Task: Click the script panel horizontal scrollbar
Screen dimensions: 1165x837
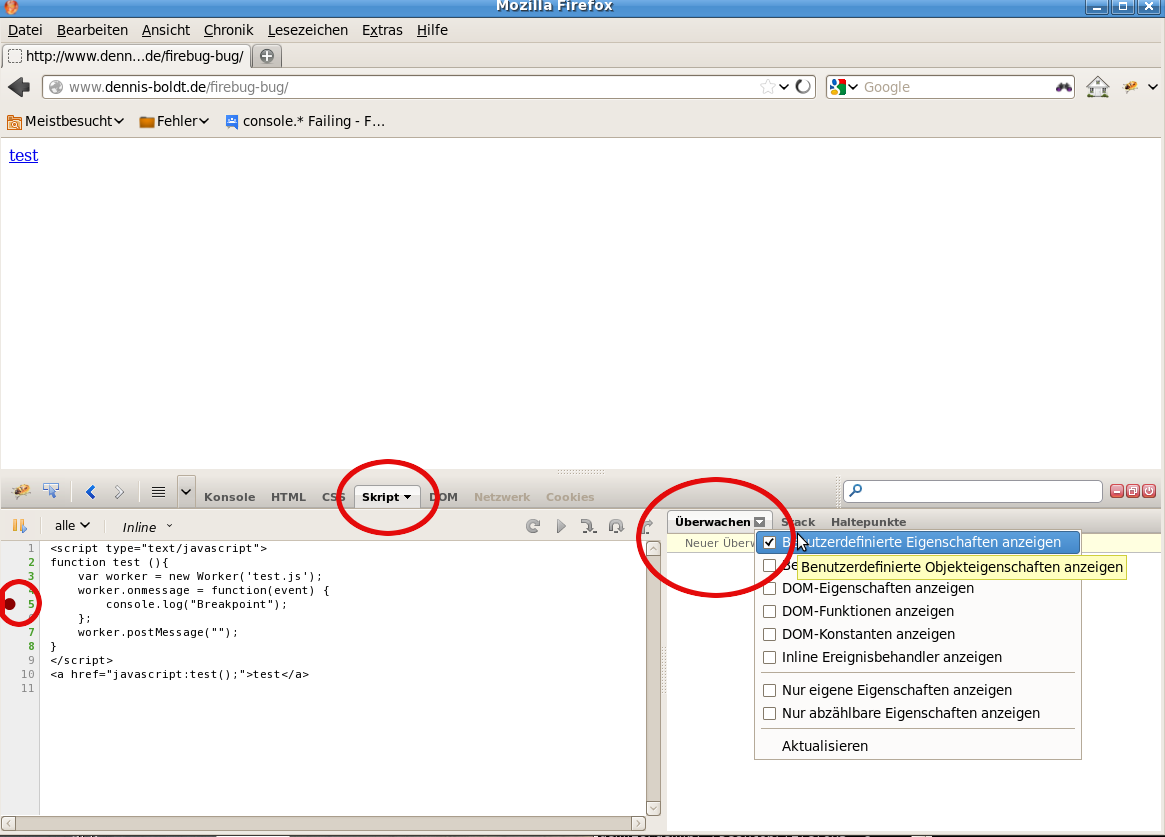Action: click(x=323, y=823)
